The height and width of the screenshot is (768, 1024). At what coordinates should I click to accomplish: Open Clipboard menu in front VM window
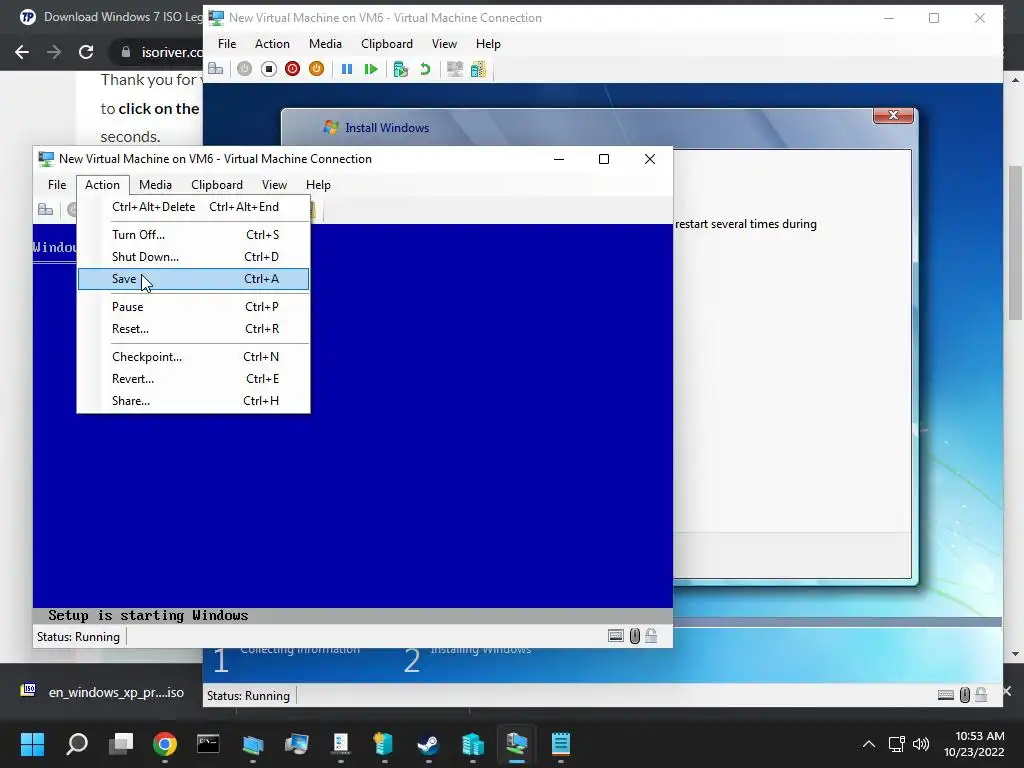[x=217, y=185]
